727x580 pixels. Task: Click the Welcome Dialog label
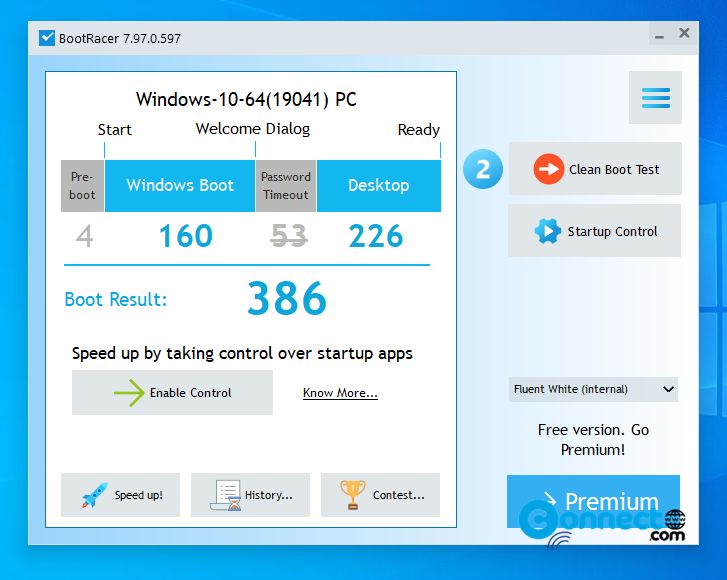click(253, 128)
